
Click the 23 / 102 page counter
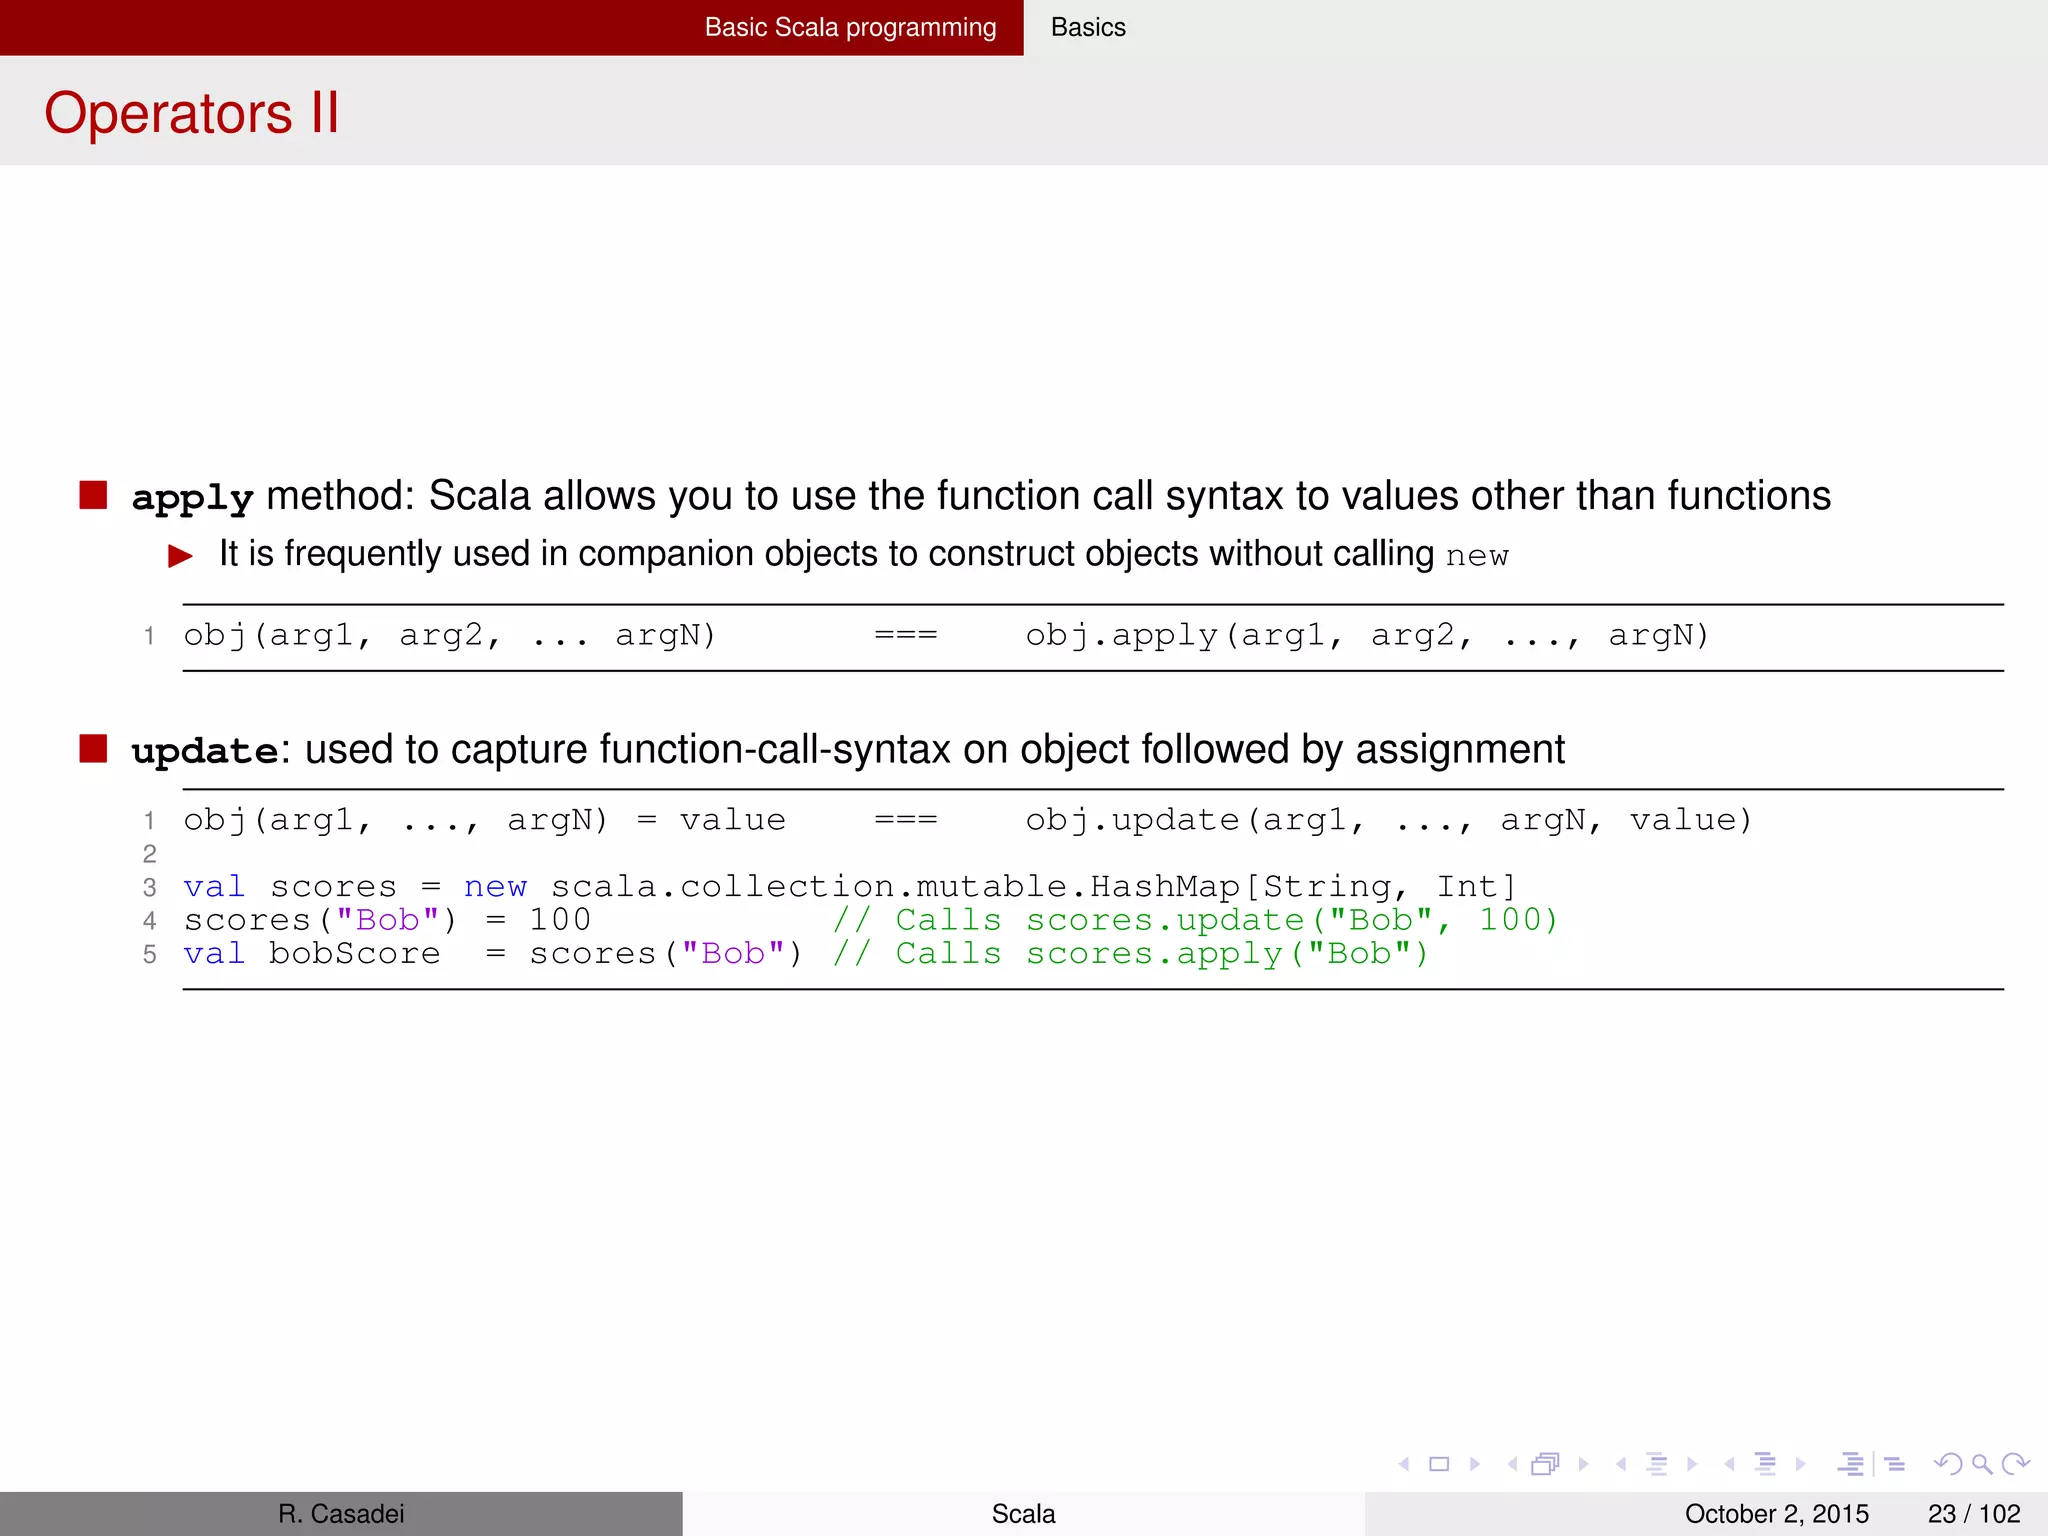point(1974,1514)
